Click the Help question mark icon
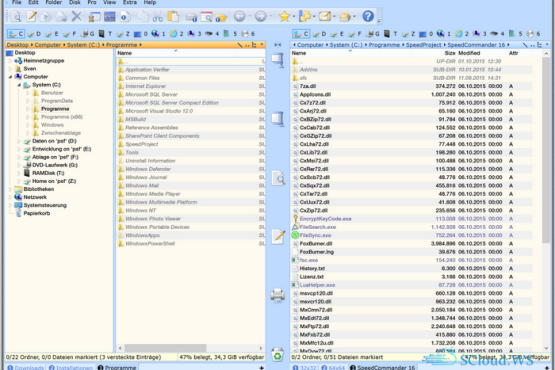 (x=368, y=16)
